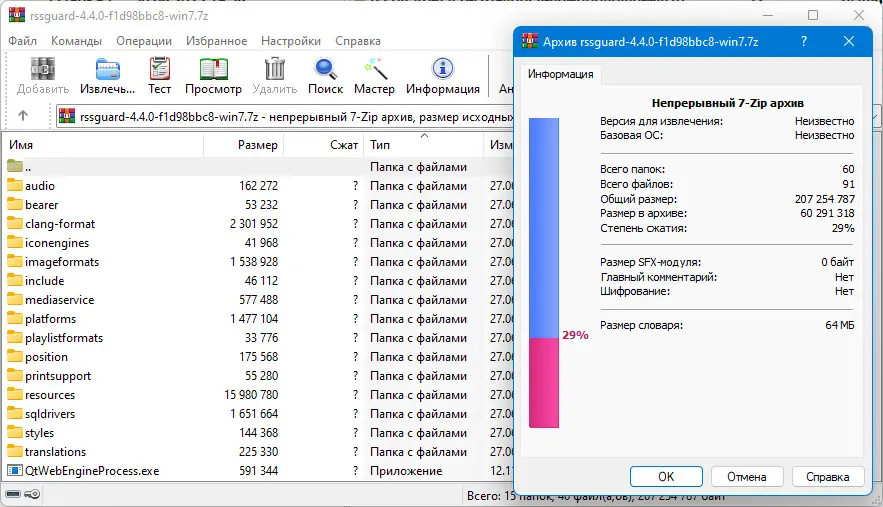Click the audio folder icon
The height and width of the screenshot is (507, 883).
[15, 185]
